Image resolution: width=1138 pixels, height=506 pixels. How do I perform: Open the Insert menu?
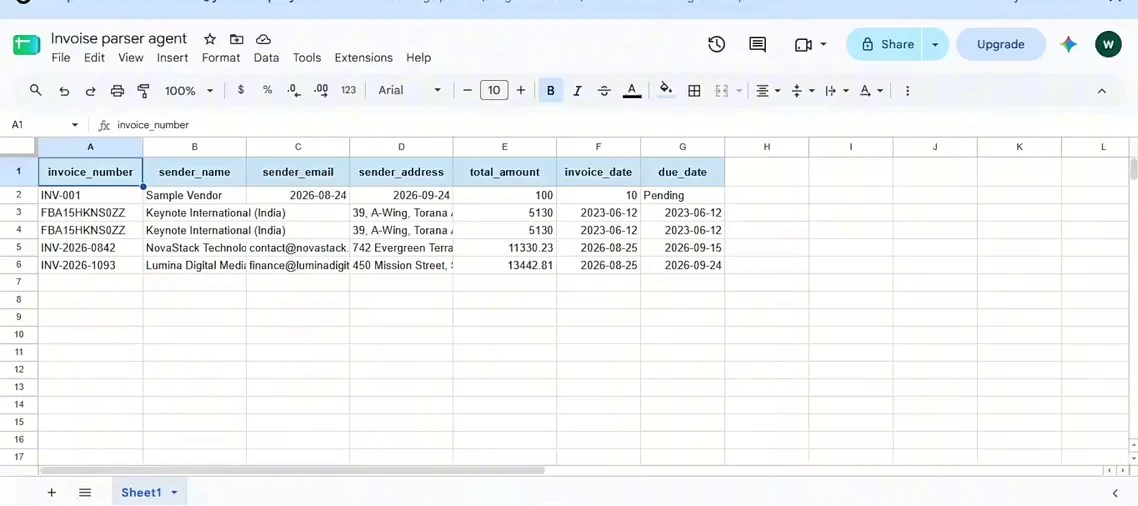[x=173, y=57]
